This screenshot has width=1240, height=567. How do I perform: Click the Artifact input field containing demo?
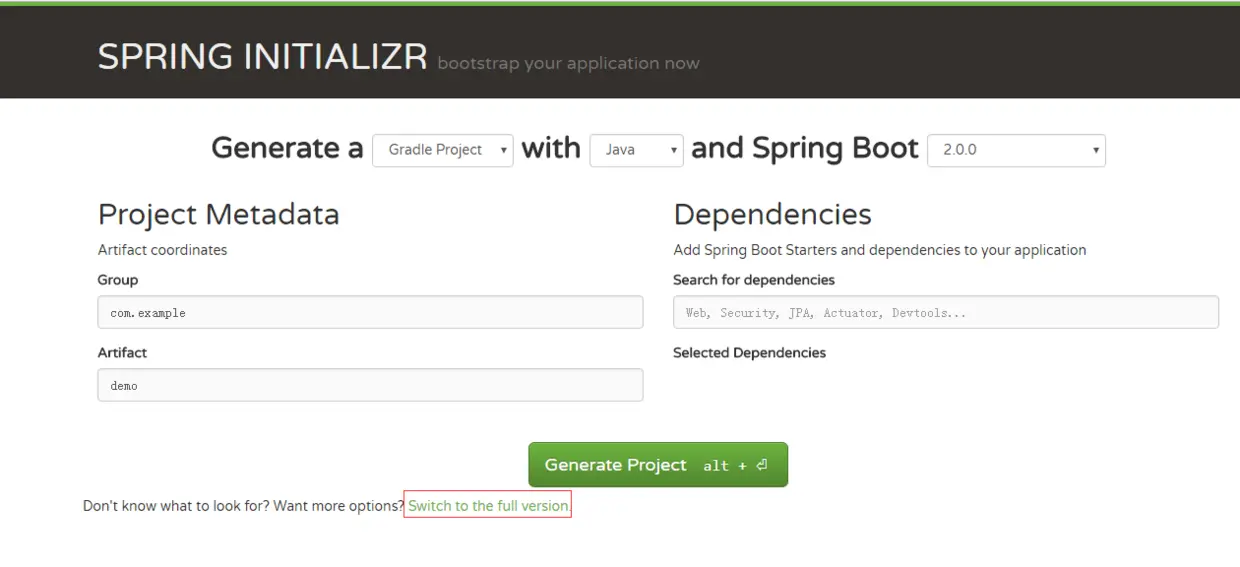[370, 385]
